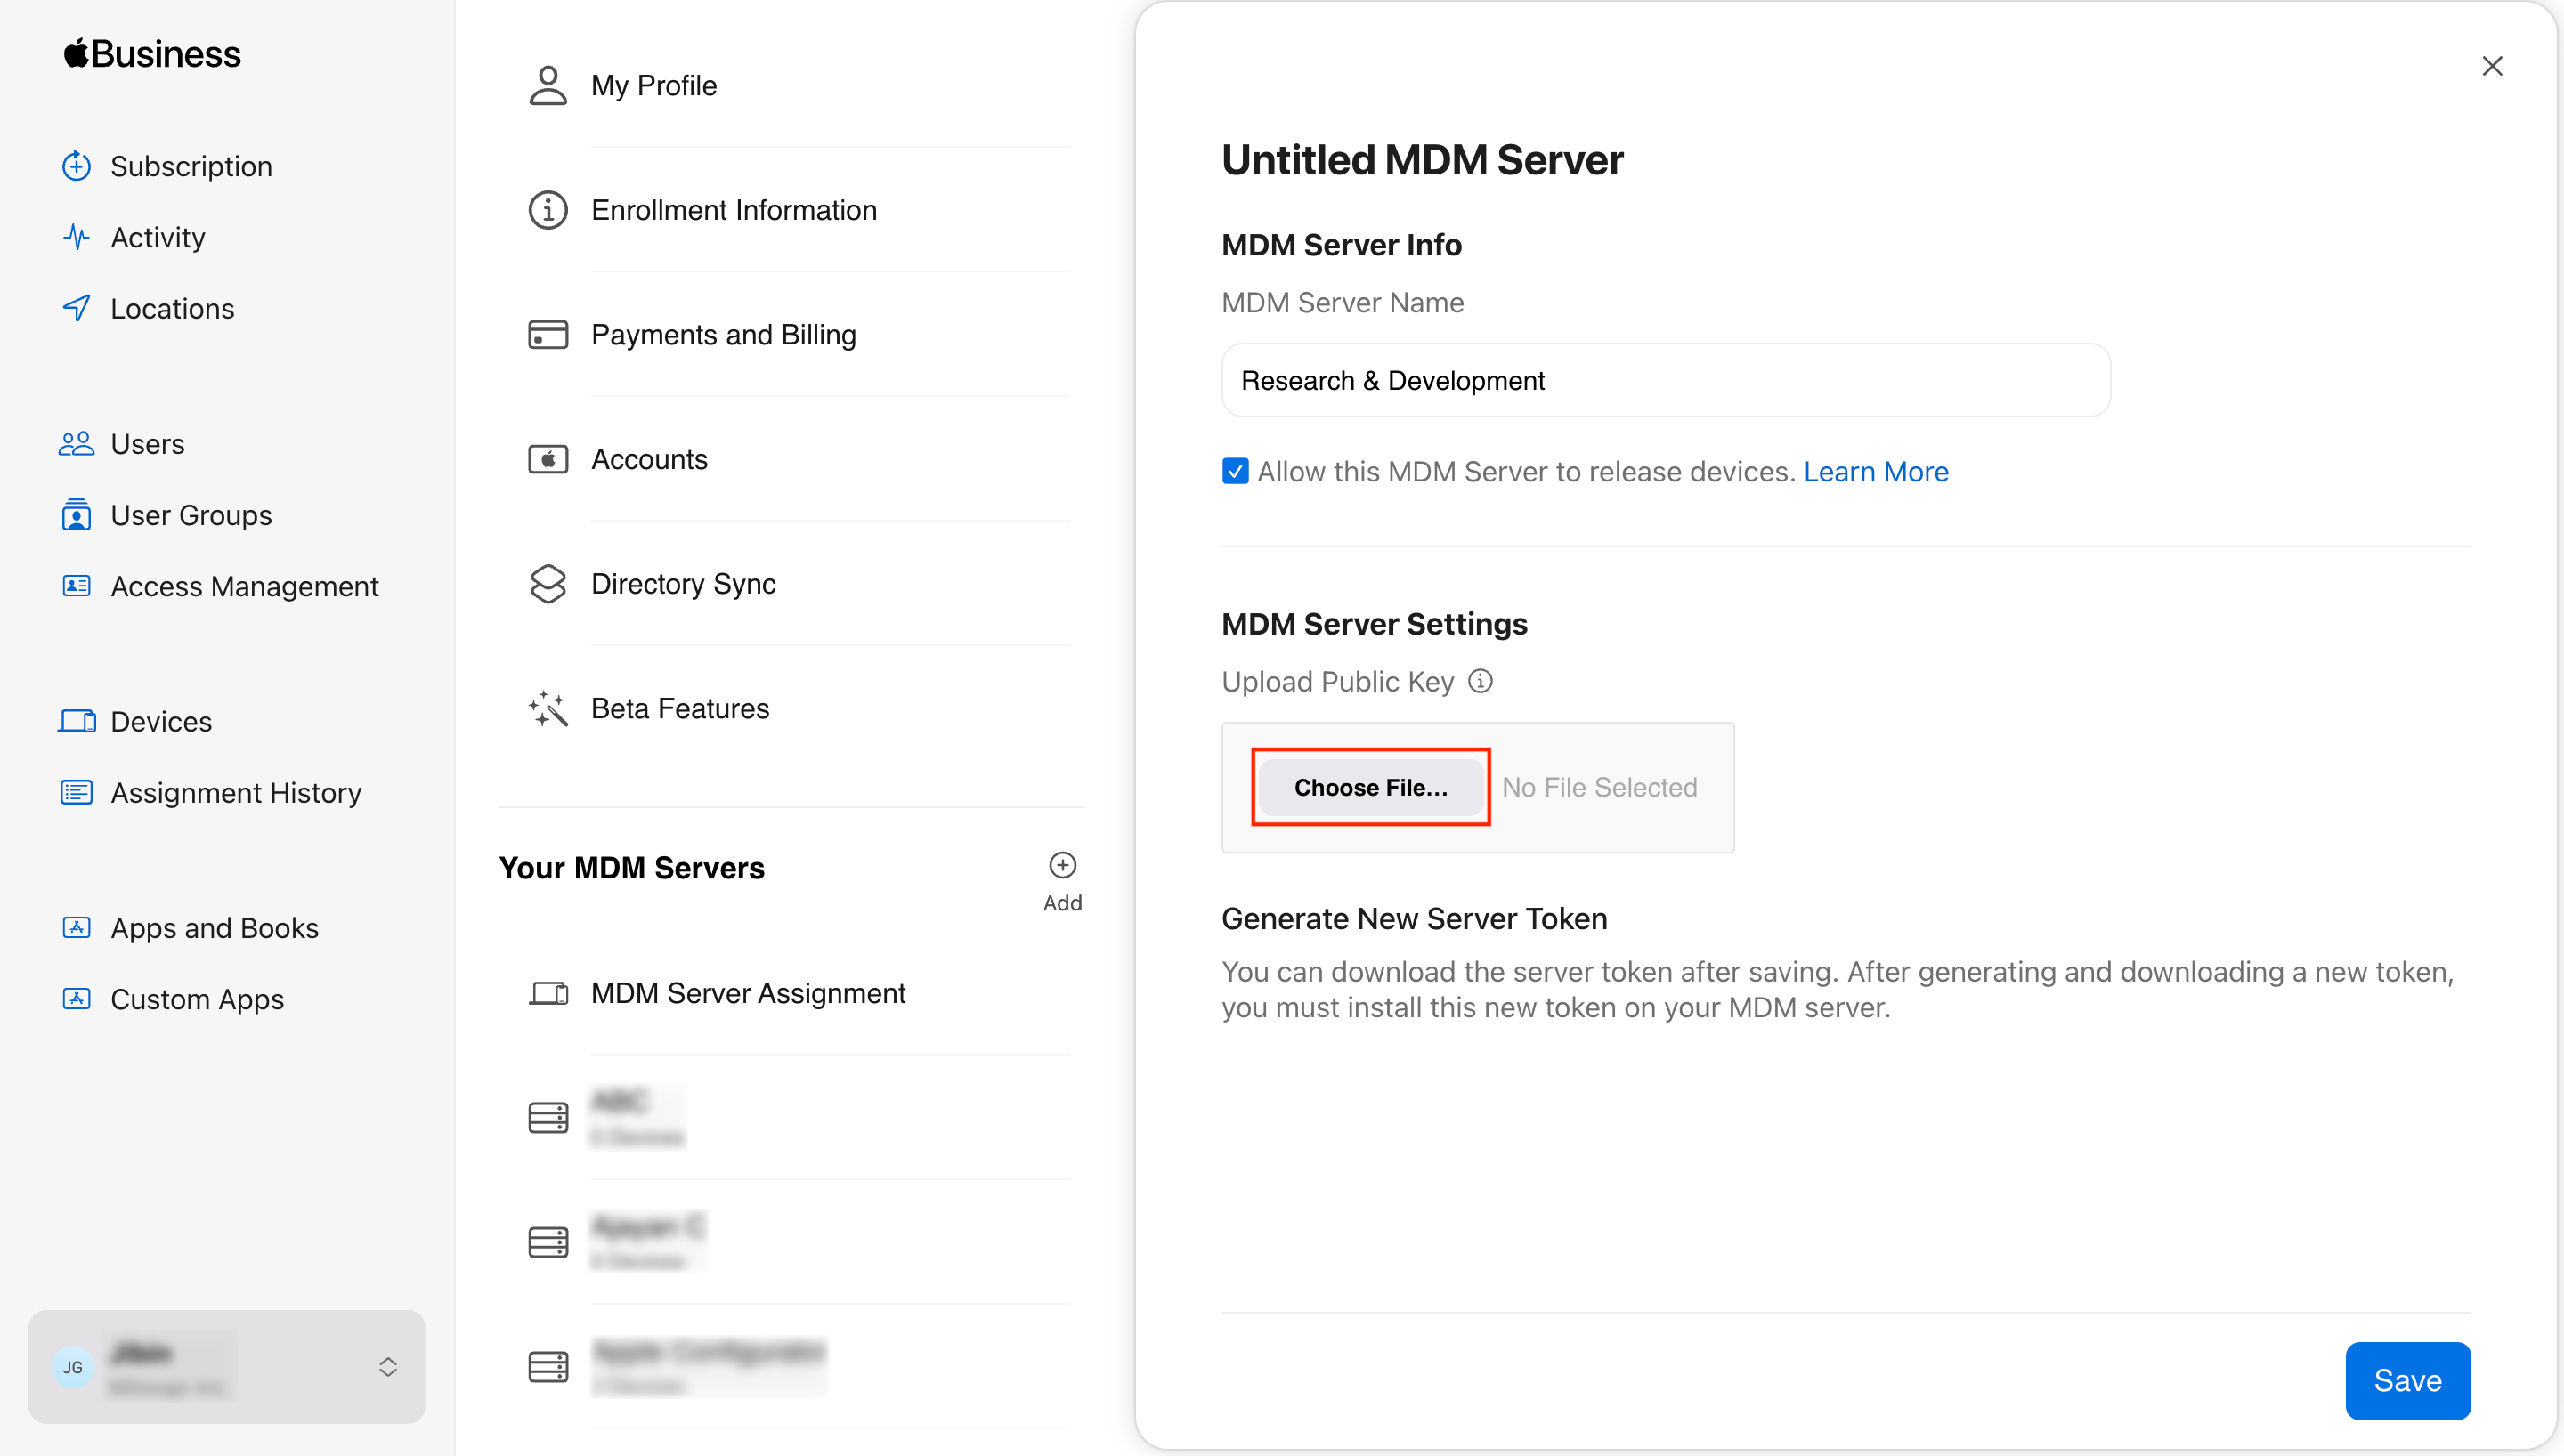Click the Access Management card icon
2564x1456 pixels.
(x=77, y=585)
